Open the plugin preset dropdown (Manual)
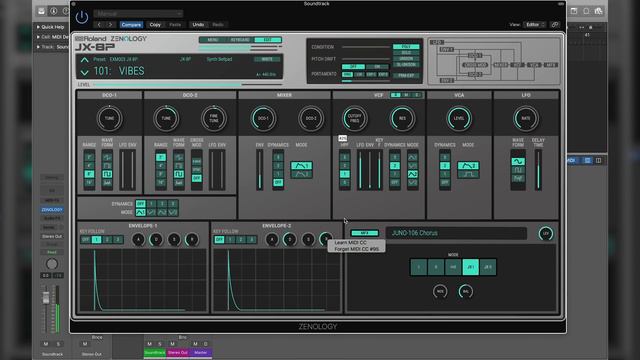 (x=138, y=14)
